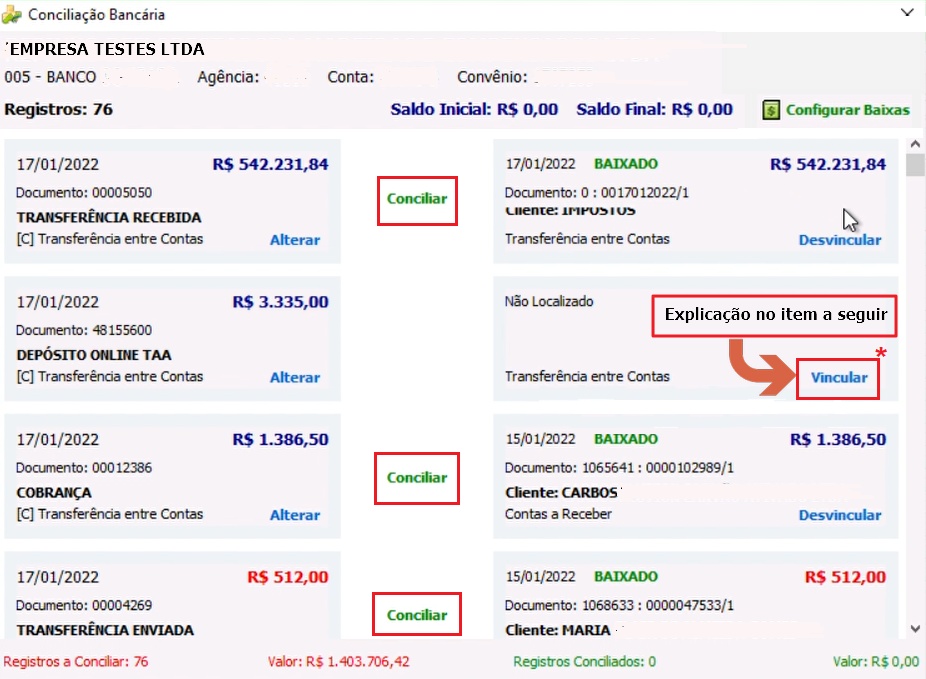Click 'Cliente: MARIA' text
This screenshot has width=926, height=679.
point(557,630)
